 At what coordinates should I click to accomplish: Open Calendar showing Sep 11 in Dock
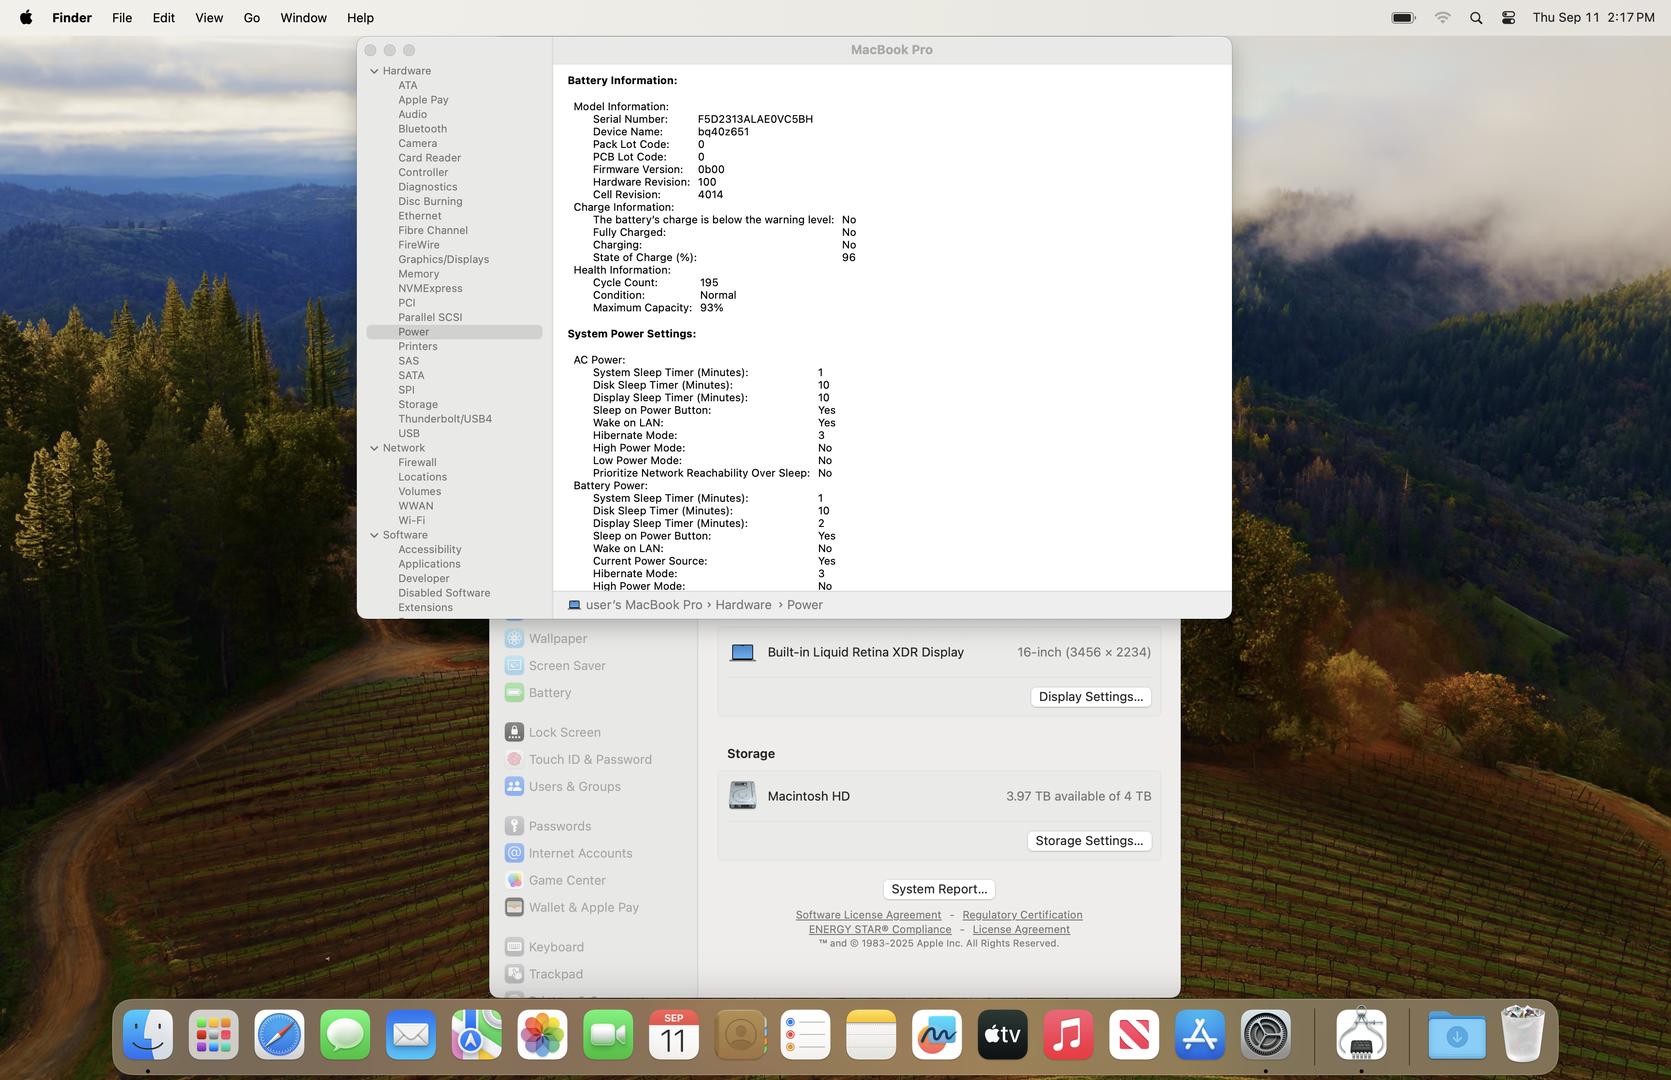tap(674, 1034)
